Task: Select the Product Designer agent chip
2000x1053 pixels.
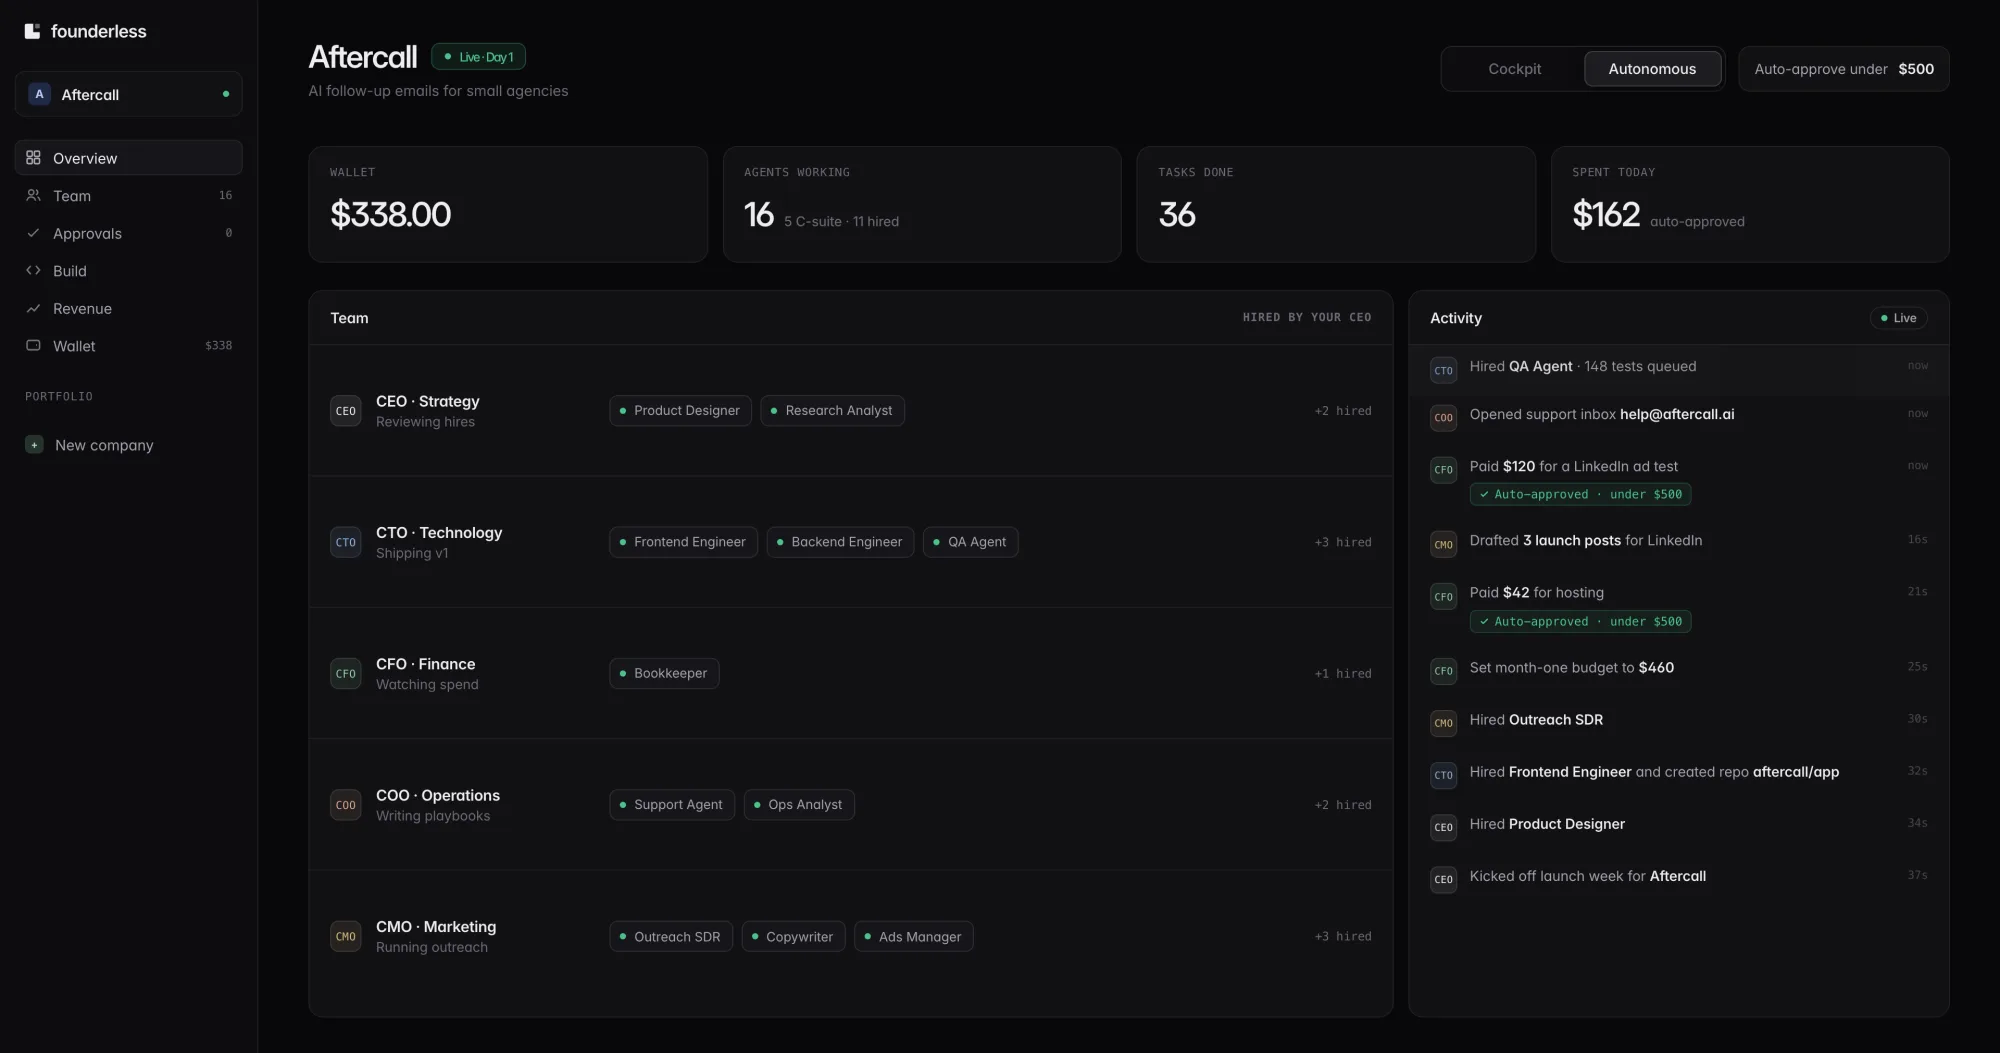Action: coord(680,411)
